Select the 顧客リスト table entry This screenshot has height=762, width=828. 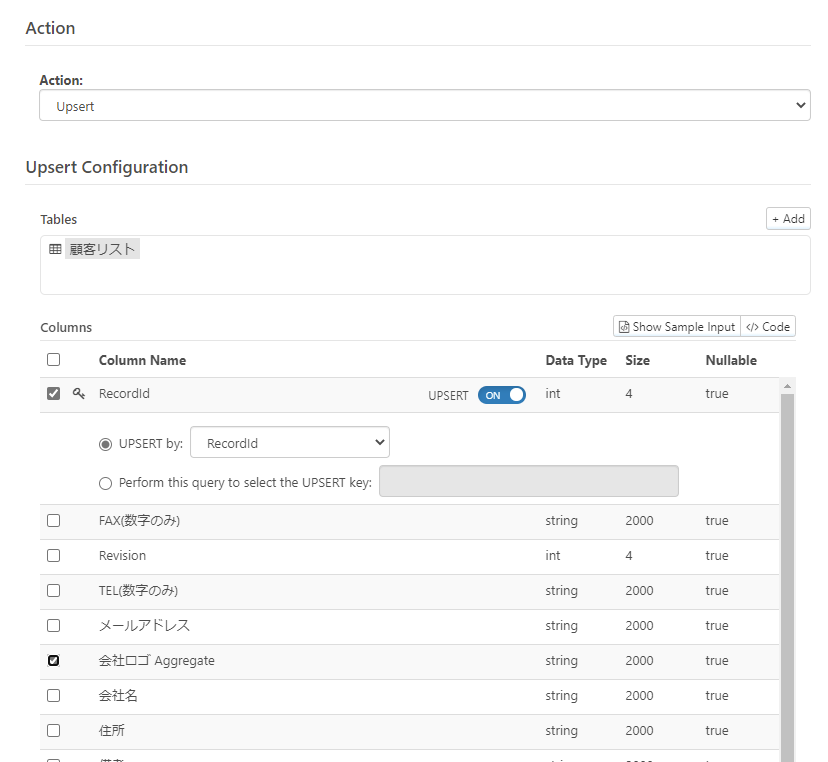click(x=102, y=249)
